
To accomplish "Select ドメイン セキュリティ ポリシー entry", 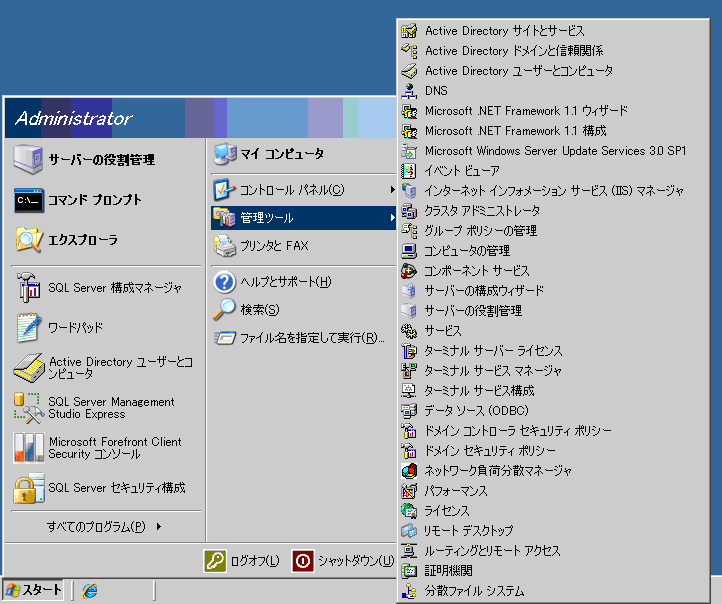I will coord(553,451).
